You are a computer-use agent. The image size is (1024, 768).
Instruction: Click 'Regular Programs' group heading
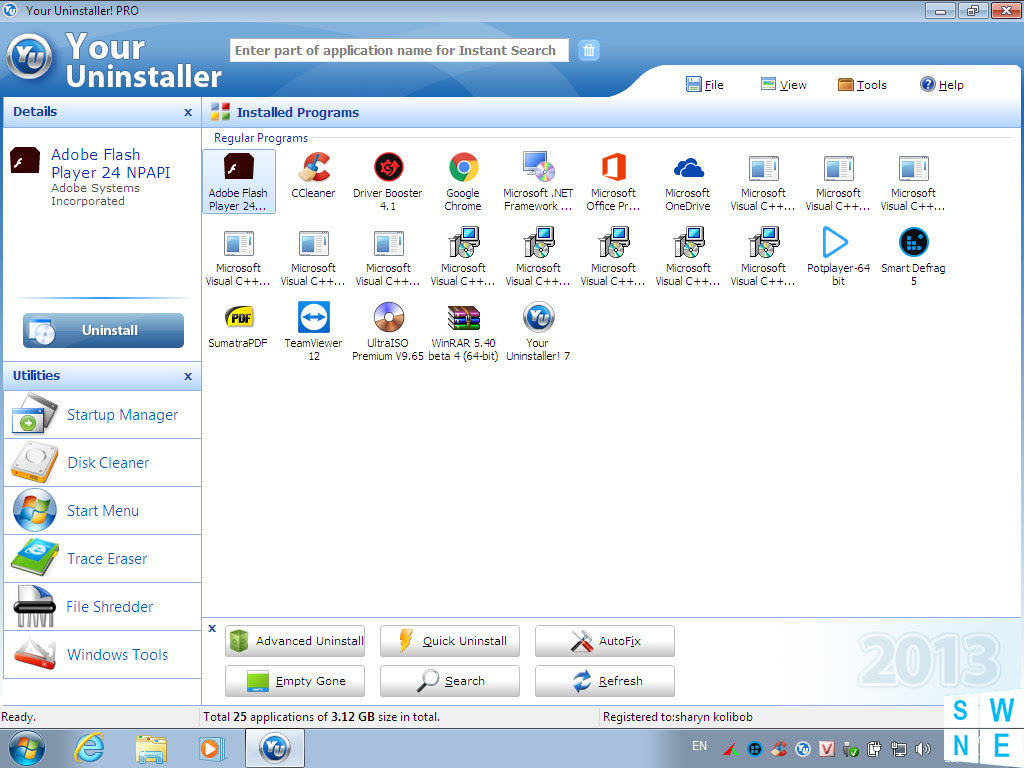pyautogui.click(x=261, y=138)
